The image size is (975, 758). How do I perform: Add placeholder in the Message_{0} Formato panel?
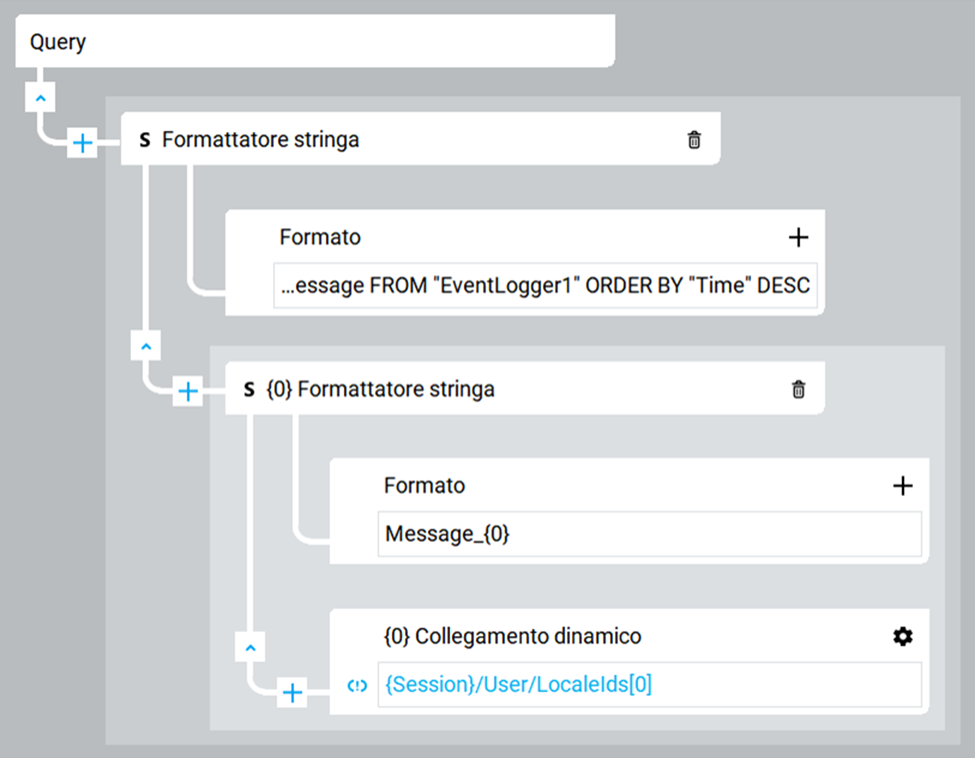tap(902, 486)
